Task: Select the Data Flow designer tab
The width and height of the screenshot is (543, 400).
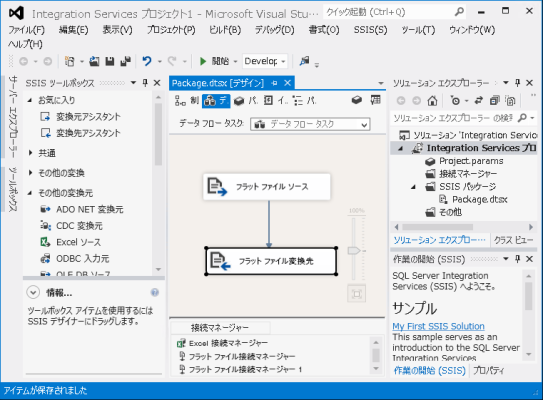Action: 216,100
